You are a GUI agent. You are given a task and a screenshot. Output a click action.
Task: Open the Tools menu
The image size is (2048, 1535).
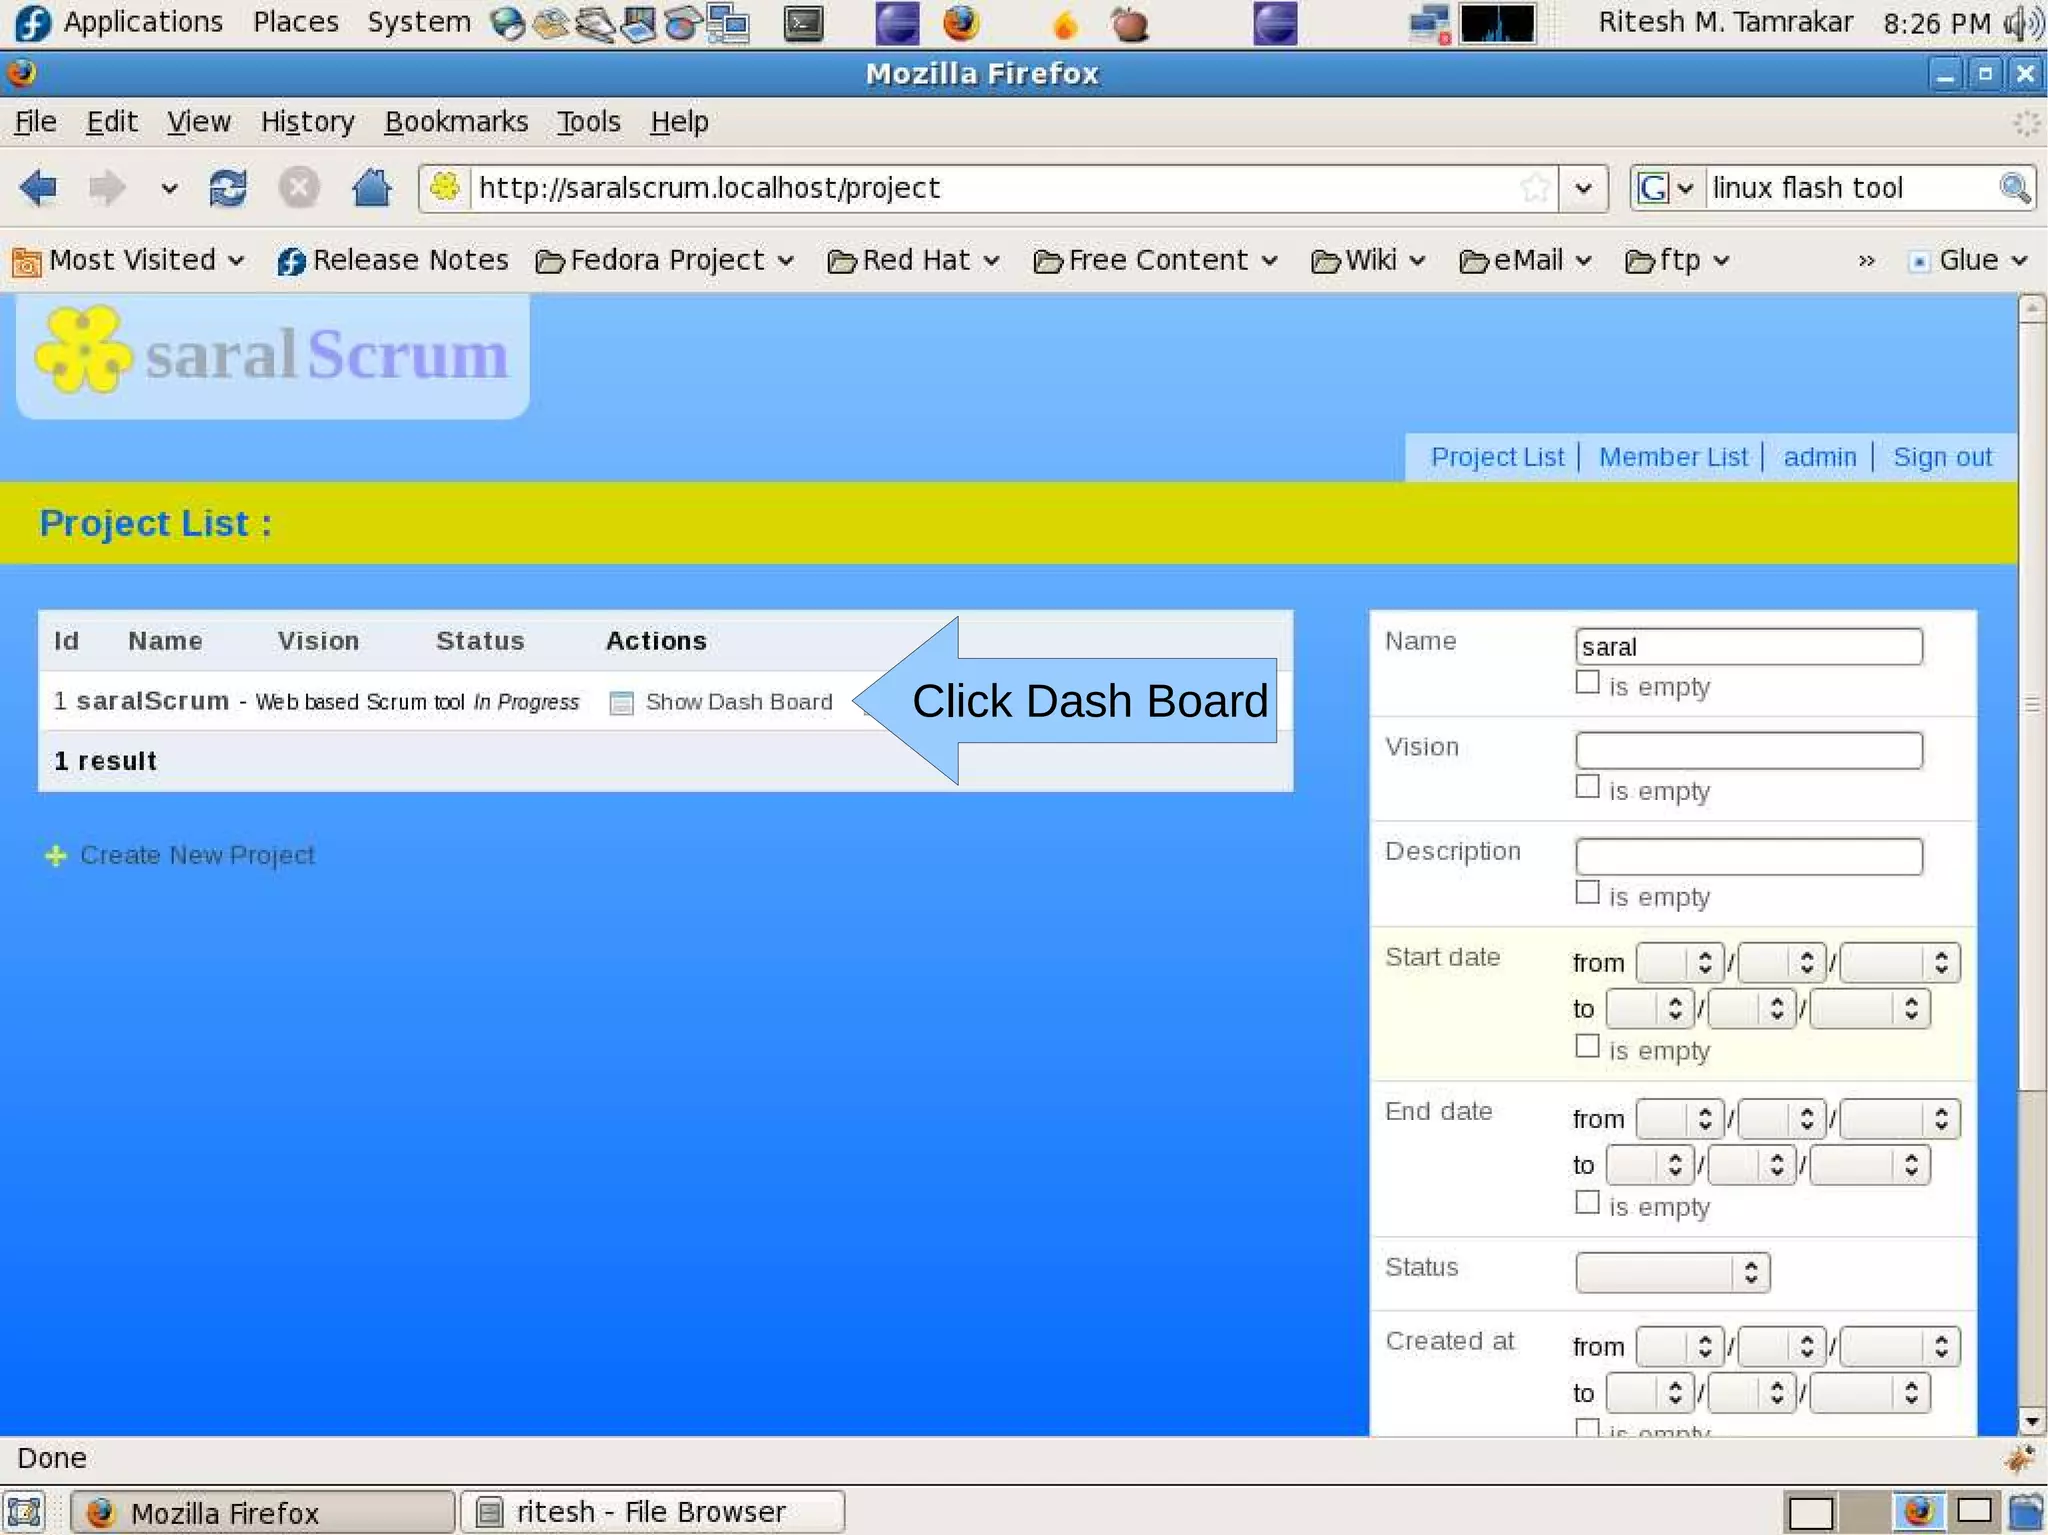click(589, 122)
